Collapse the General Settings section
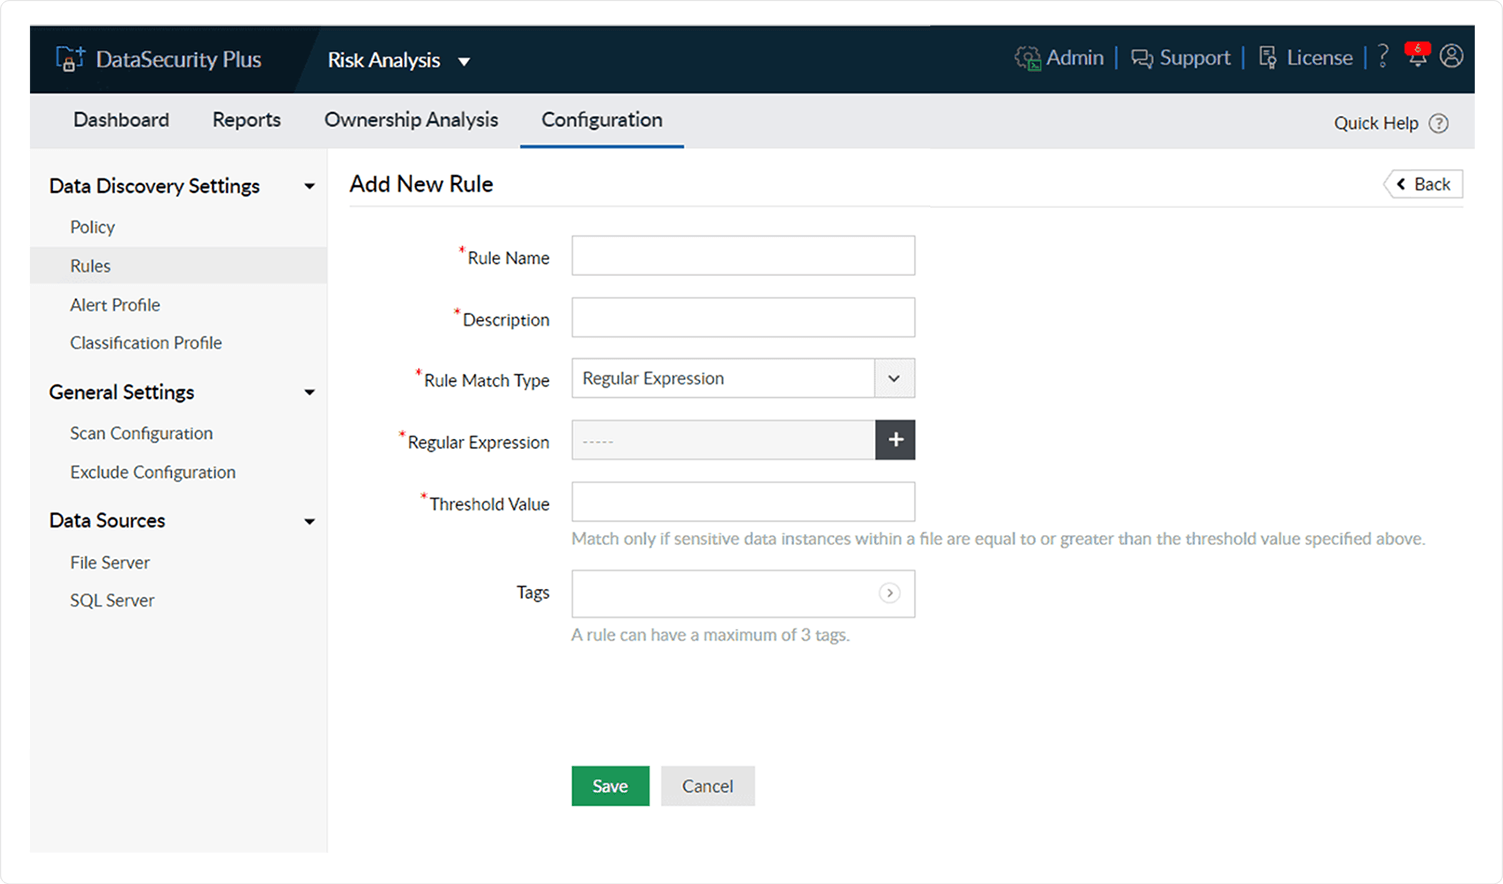1503x884 pixels. tap(309, 392)
